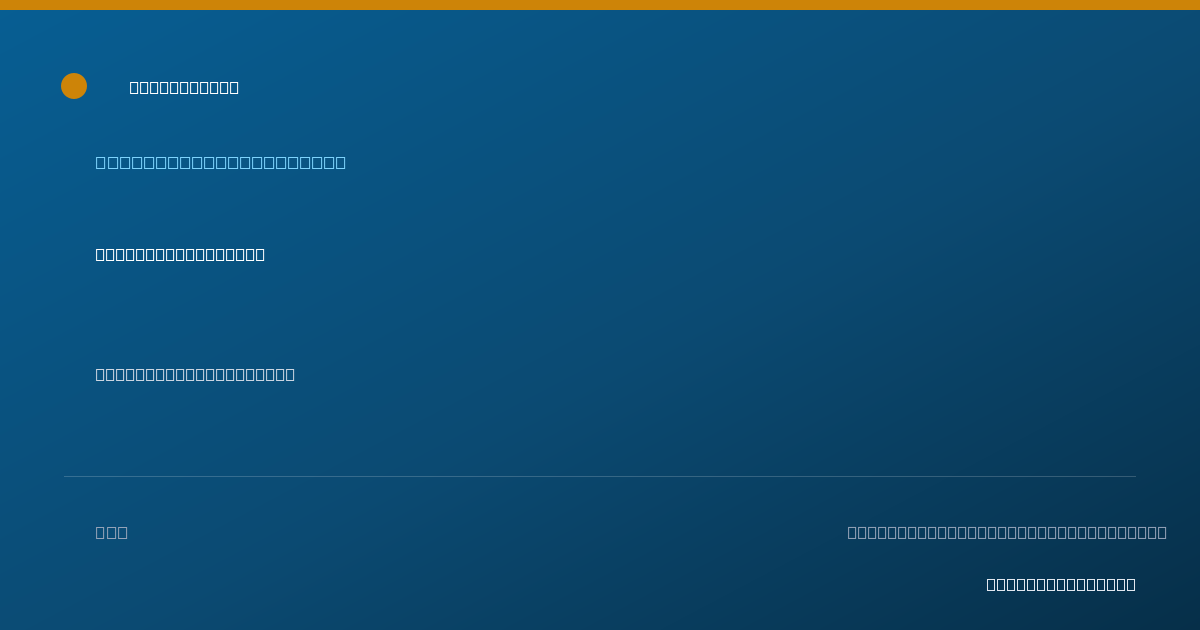Click the light-blue headline text line
The image size is (1200, 630).
[221, 162]
